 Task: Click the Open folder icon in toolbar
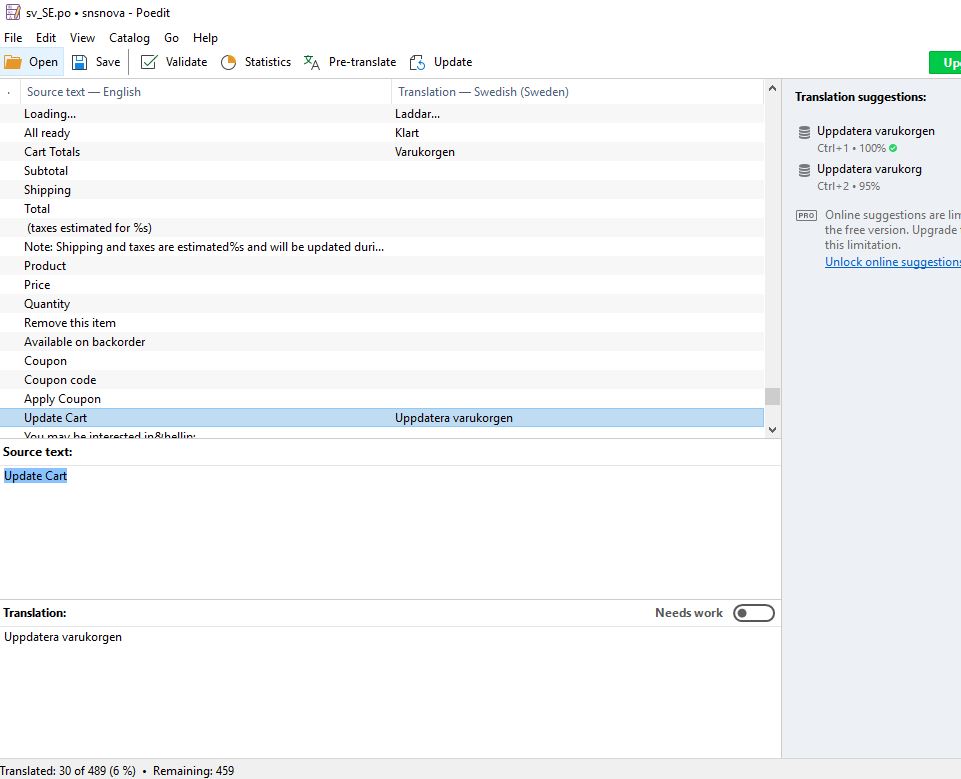13,62
